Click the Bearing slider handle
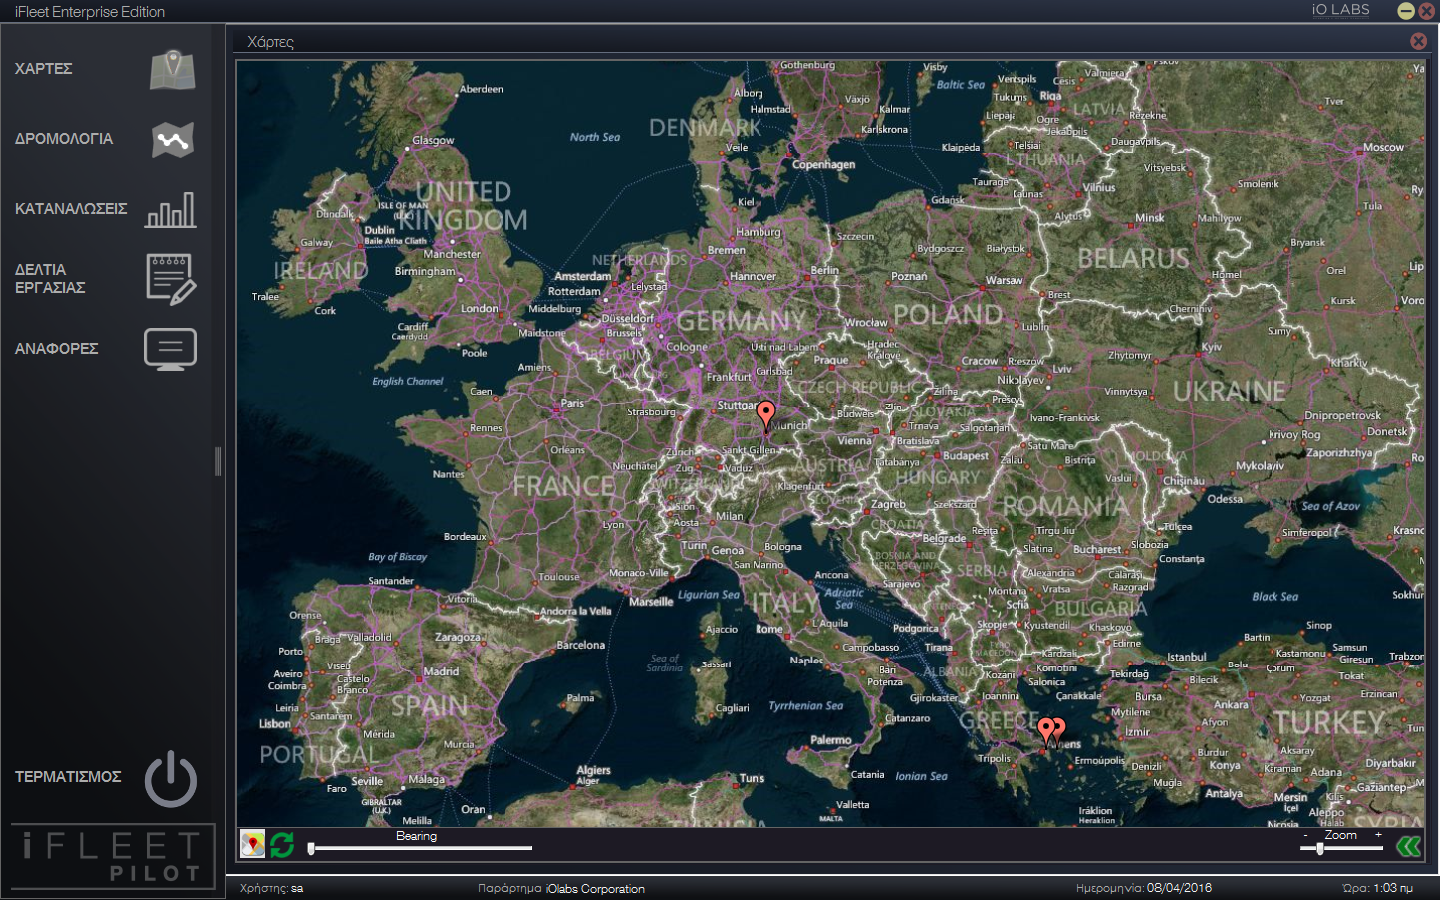The image size is (1440, 900). (312, 848)
